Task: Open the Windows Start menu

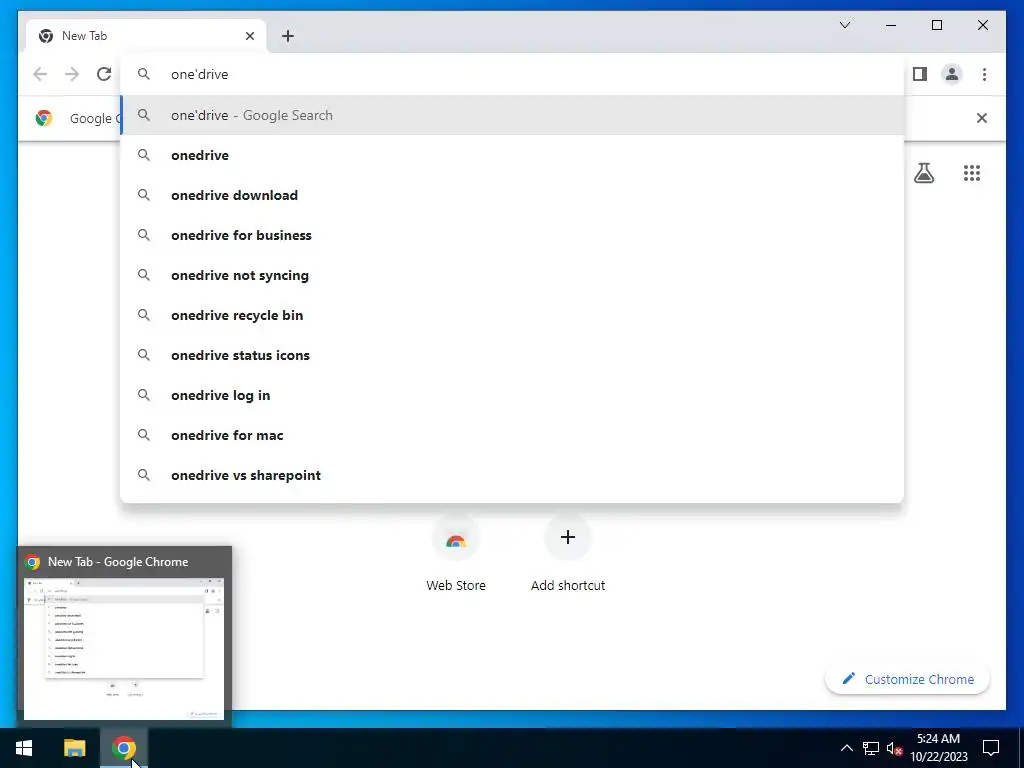Action: tap(24, 748)
